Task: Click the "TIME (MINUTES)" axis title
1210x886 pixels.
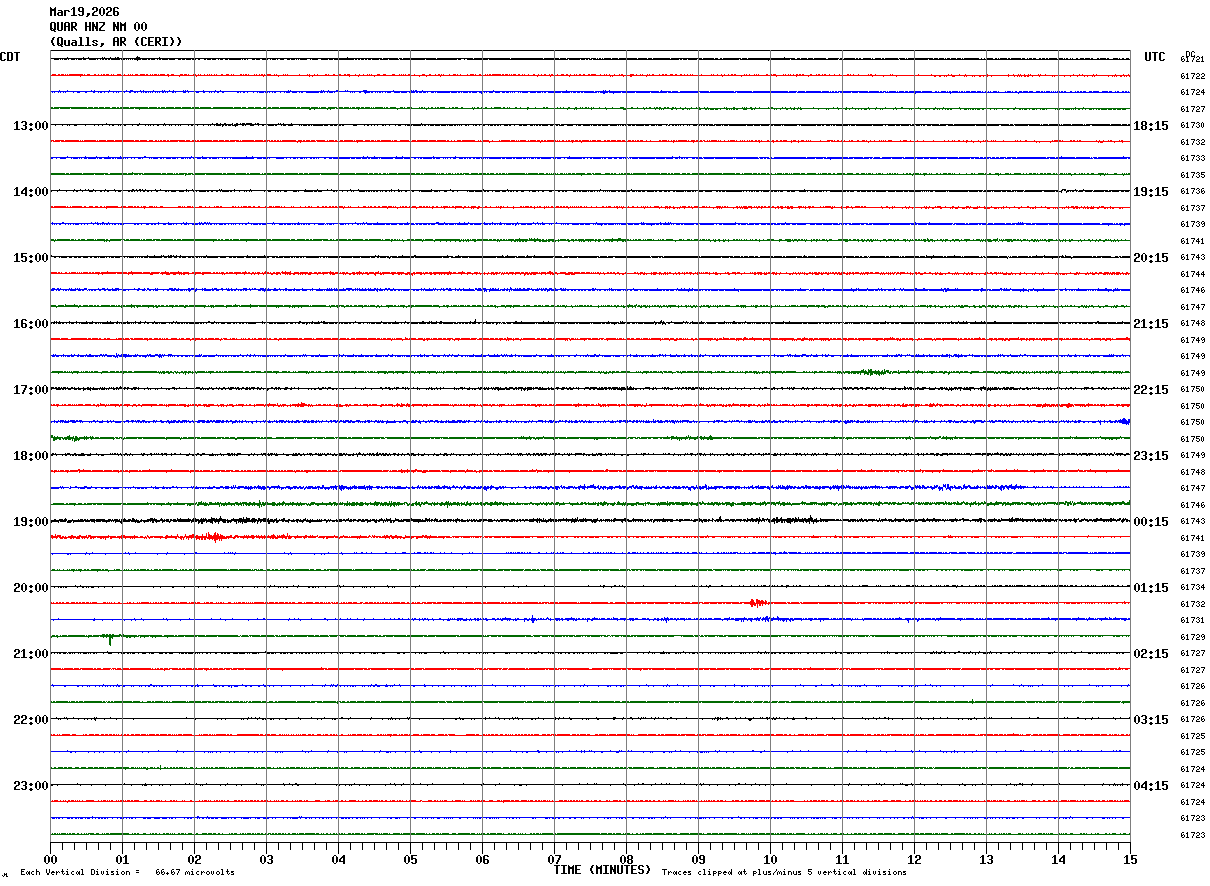Action: click(x=602, y=870)
